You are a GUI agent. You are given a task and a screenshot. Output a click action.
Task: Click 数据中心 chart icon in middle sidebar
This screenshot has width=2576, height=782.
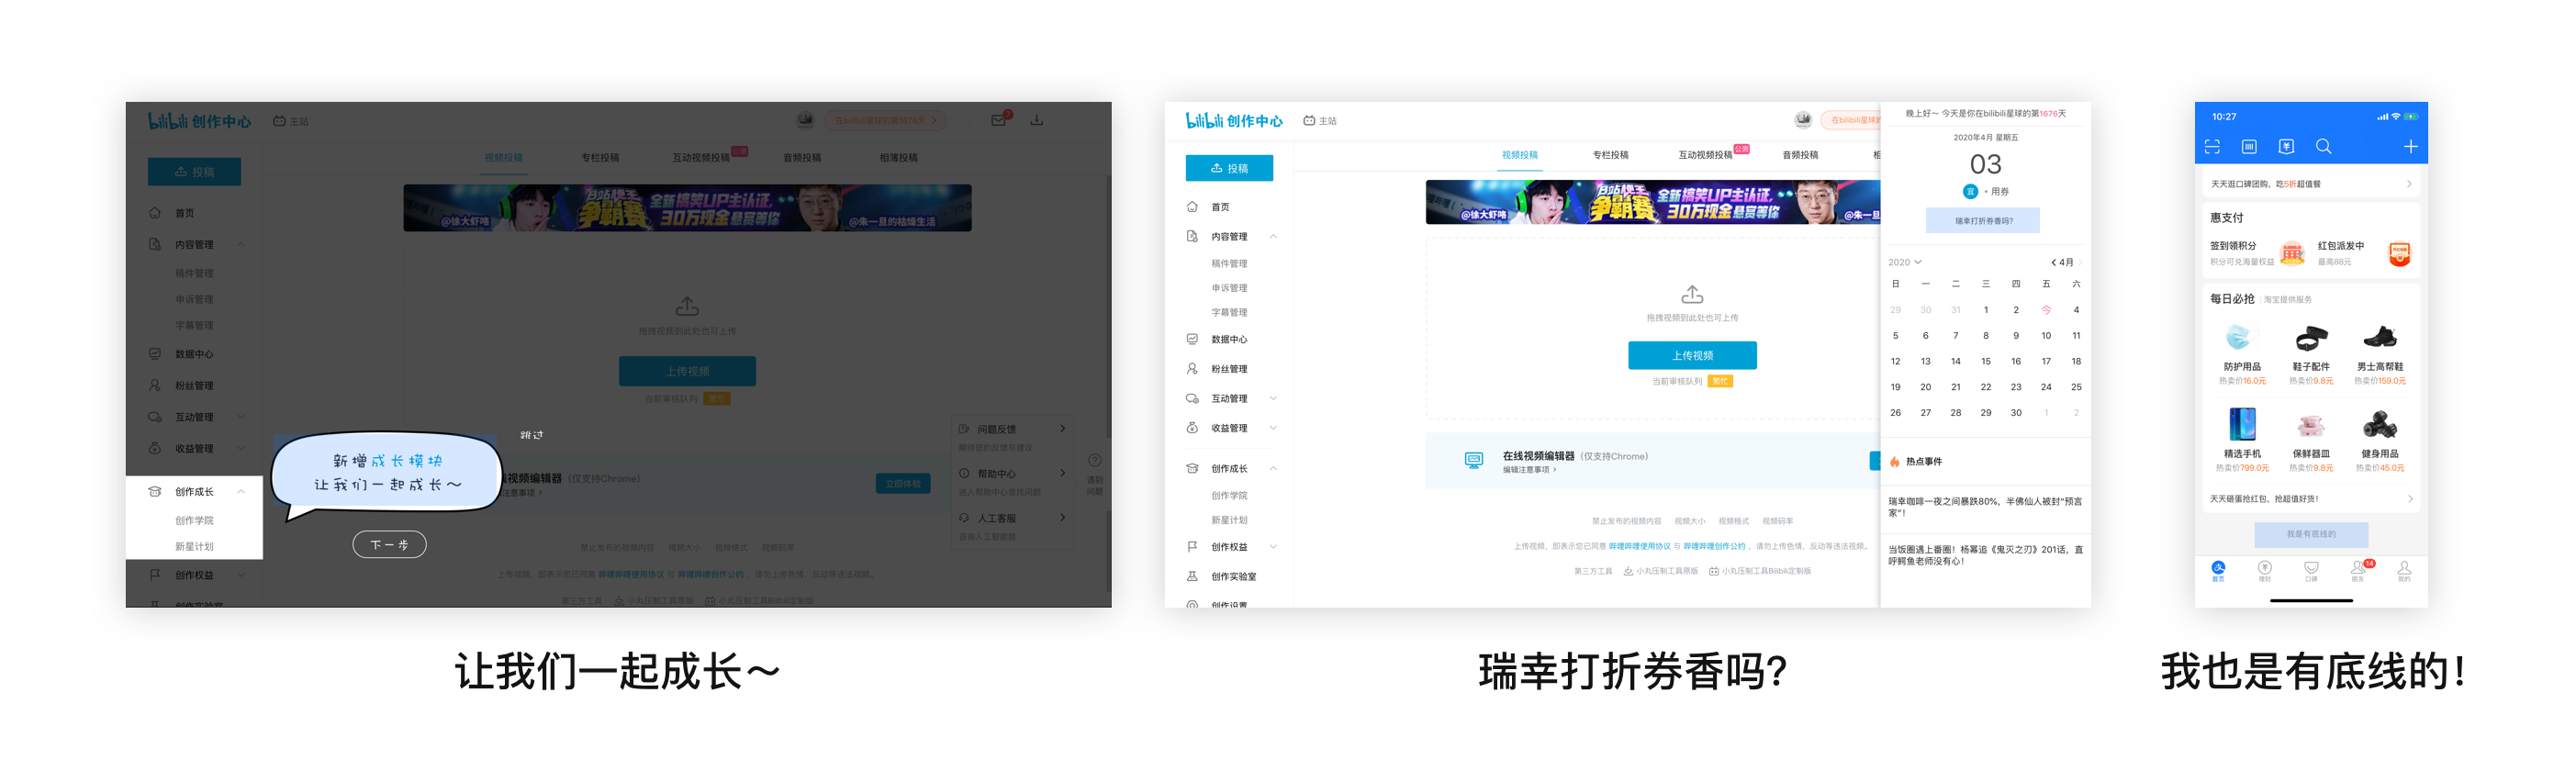pyautogui.click(x=1192, y=339)
